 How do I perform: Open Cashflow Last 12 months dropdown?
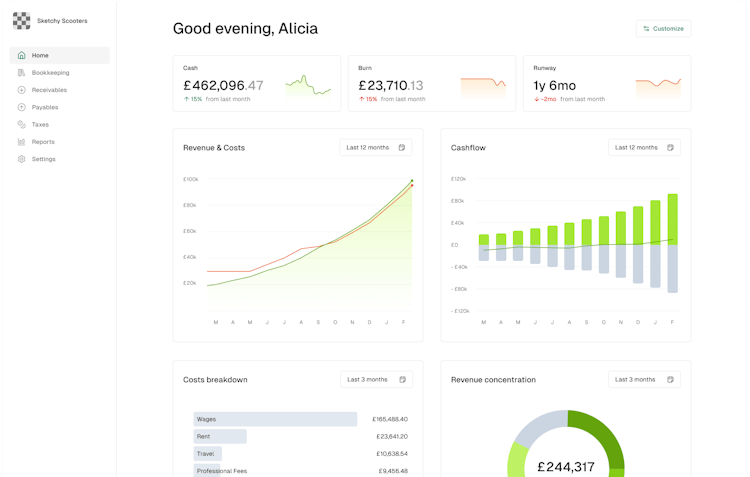pos(643,148)
